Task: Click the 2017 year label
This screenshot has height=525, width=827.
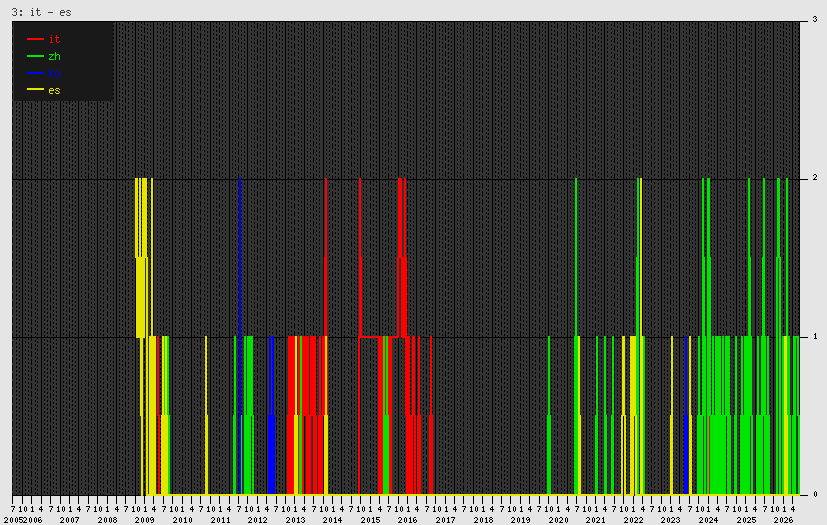Action: pyautogui.click(x=445, y=520)
